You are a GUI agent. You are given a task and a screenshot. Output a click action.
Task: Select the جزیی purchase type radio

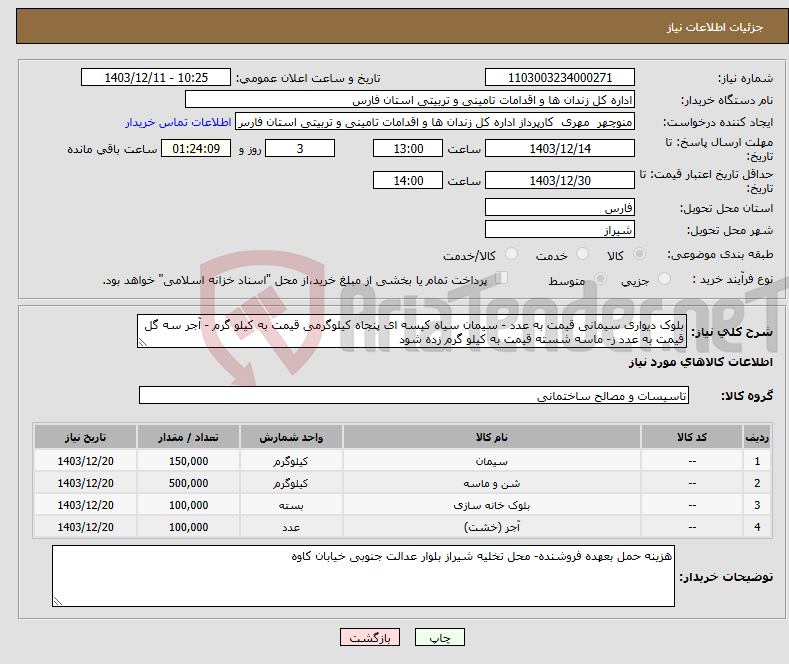click(664, 279)
